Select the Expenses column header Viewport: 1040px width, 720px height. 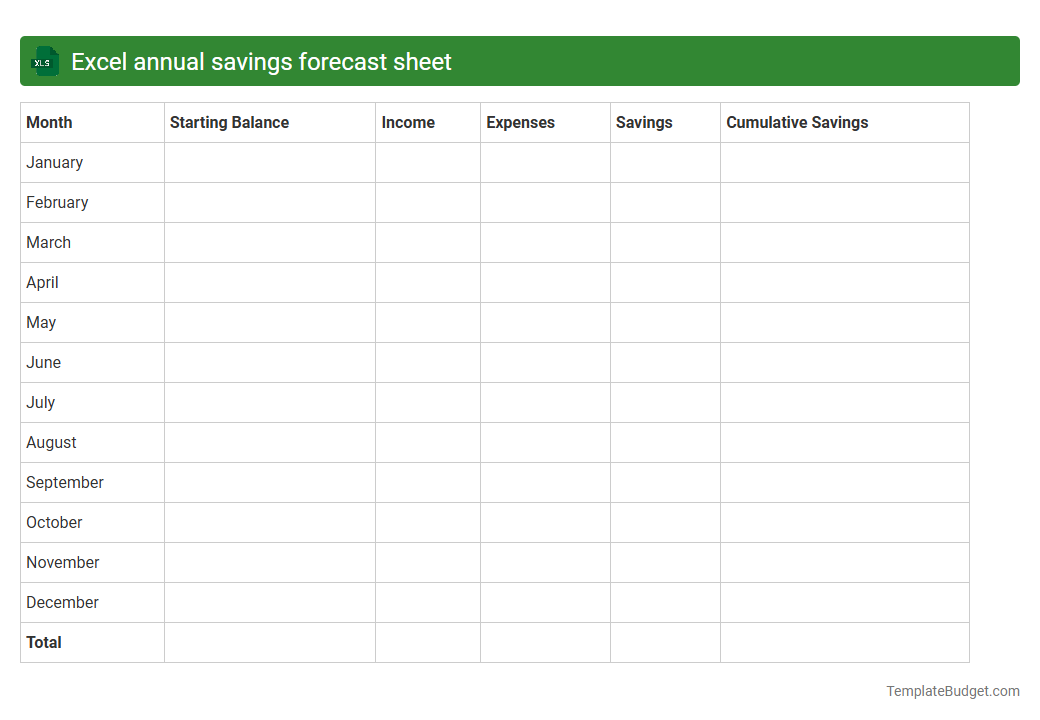(520, 122)
